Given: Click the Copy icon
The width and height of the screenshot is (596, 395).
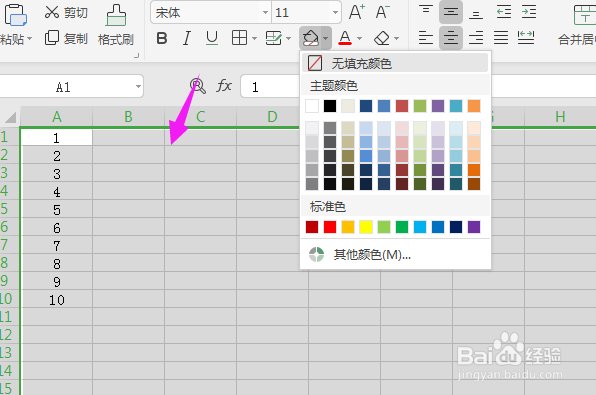Looking at the screenshot, I should coord(52,38).
